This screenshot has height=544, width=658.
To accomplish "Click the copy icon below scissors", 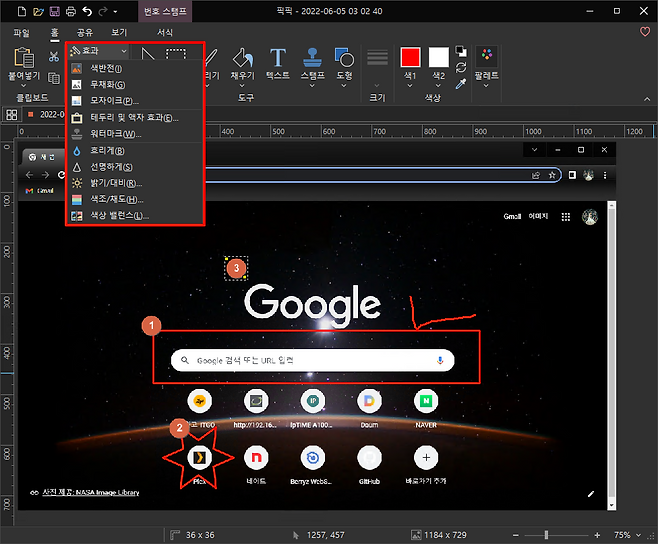I will 54,78.
